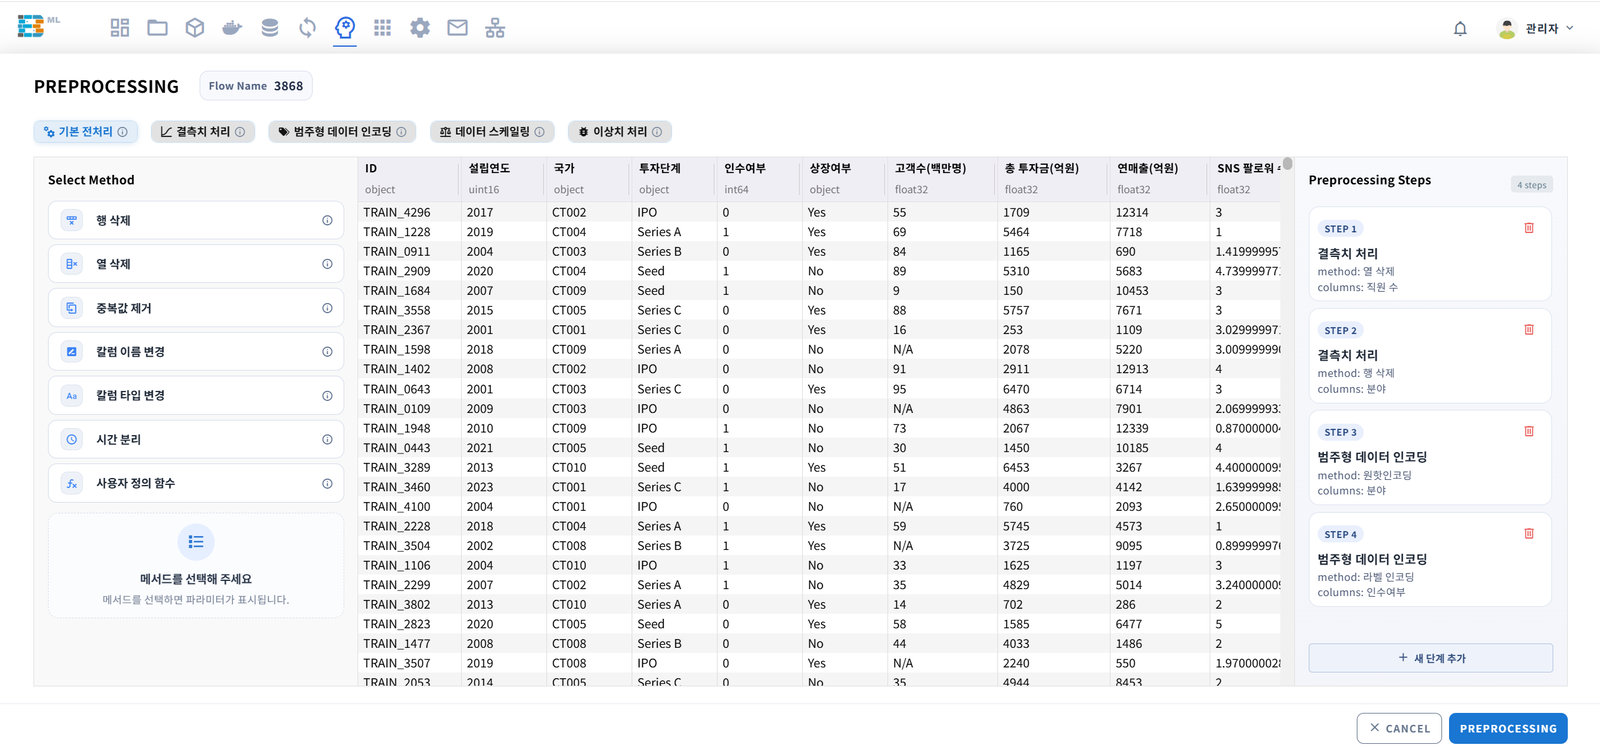Viewport: 1600px width, 747px height.
Task: Select the 기본 전처리 tab
Action: click(86, 132)
